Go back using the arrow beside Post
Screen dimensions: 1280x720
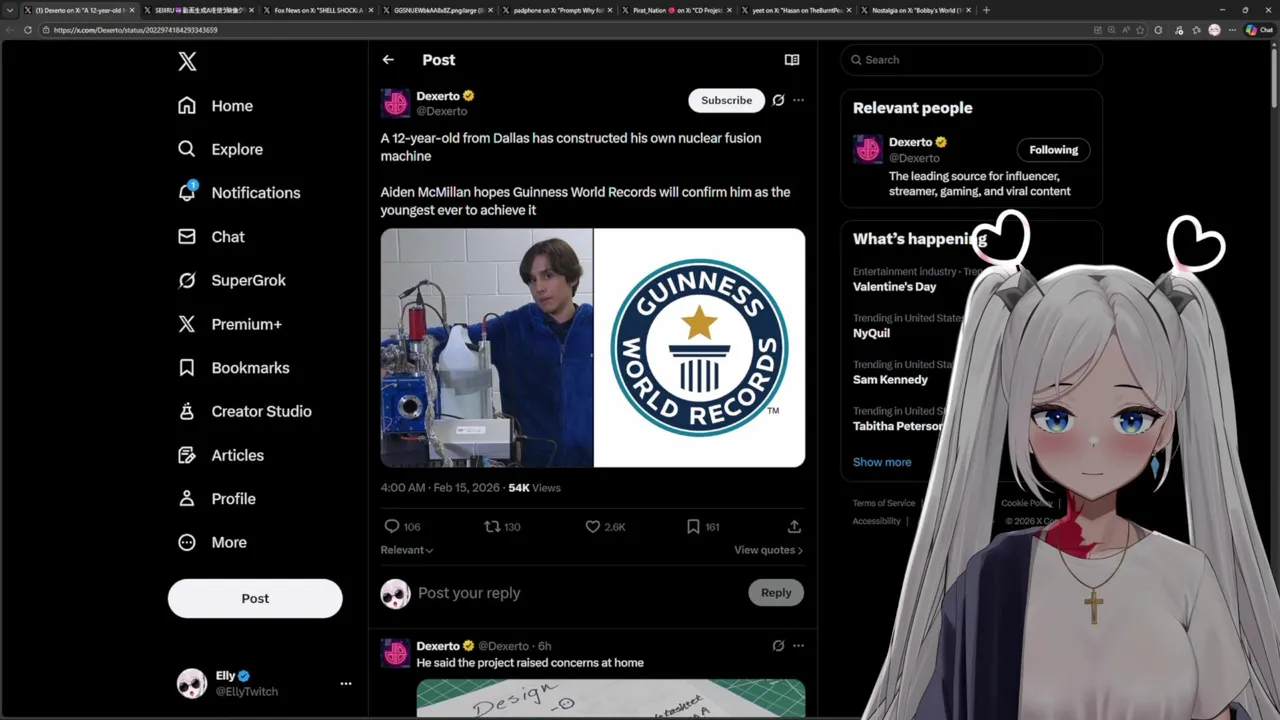[x=388, y=60]
